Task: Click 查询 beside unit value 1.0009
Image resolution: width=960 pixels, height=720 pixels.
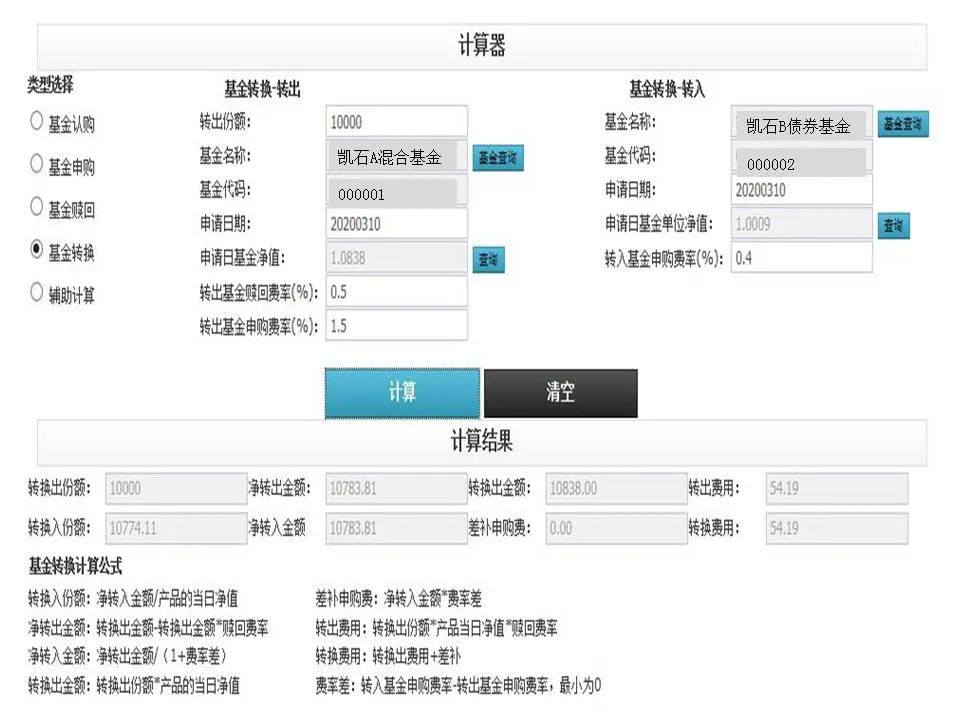Action: point(893,225)
